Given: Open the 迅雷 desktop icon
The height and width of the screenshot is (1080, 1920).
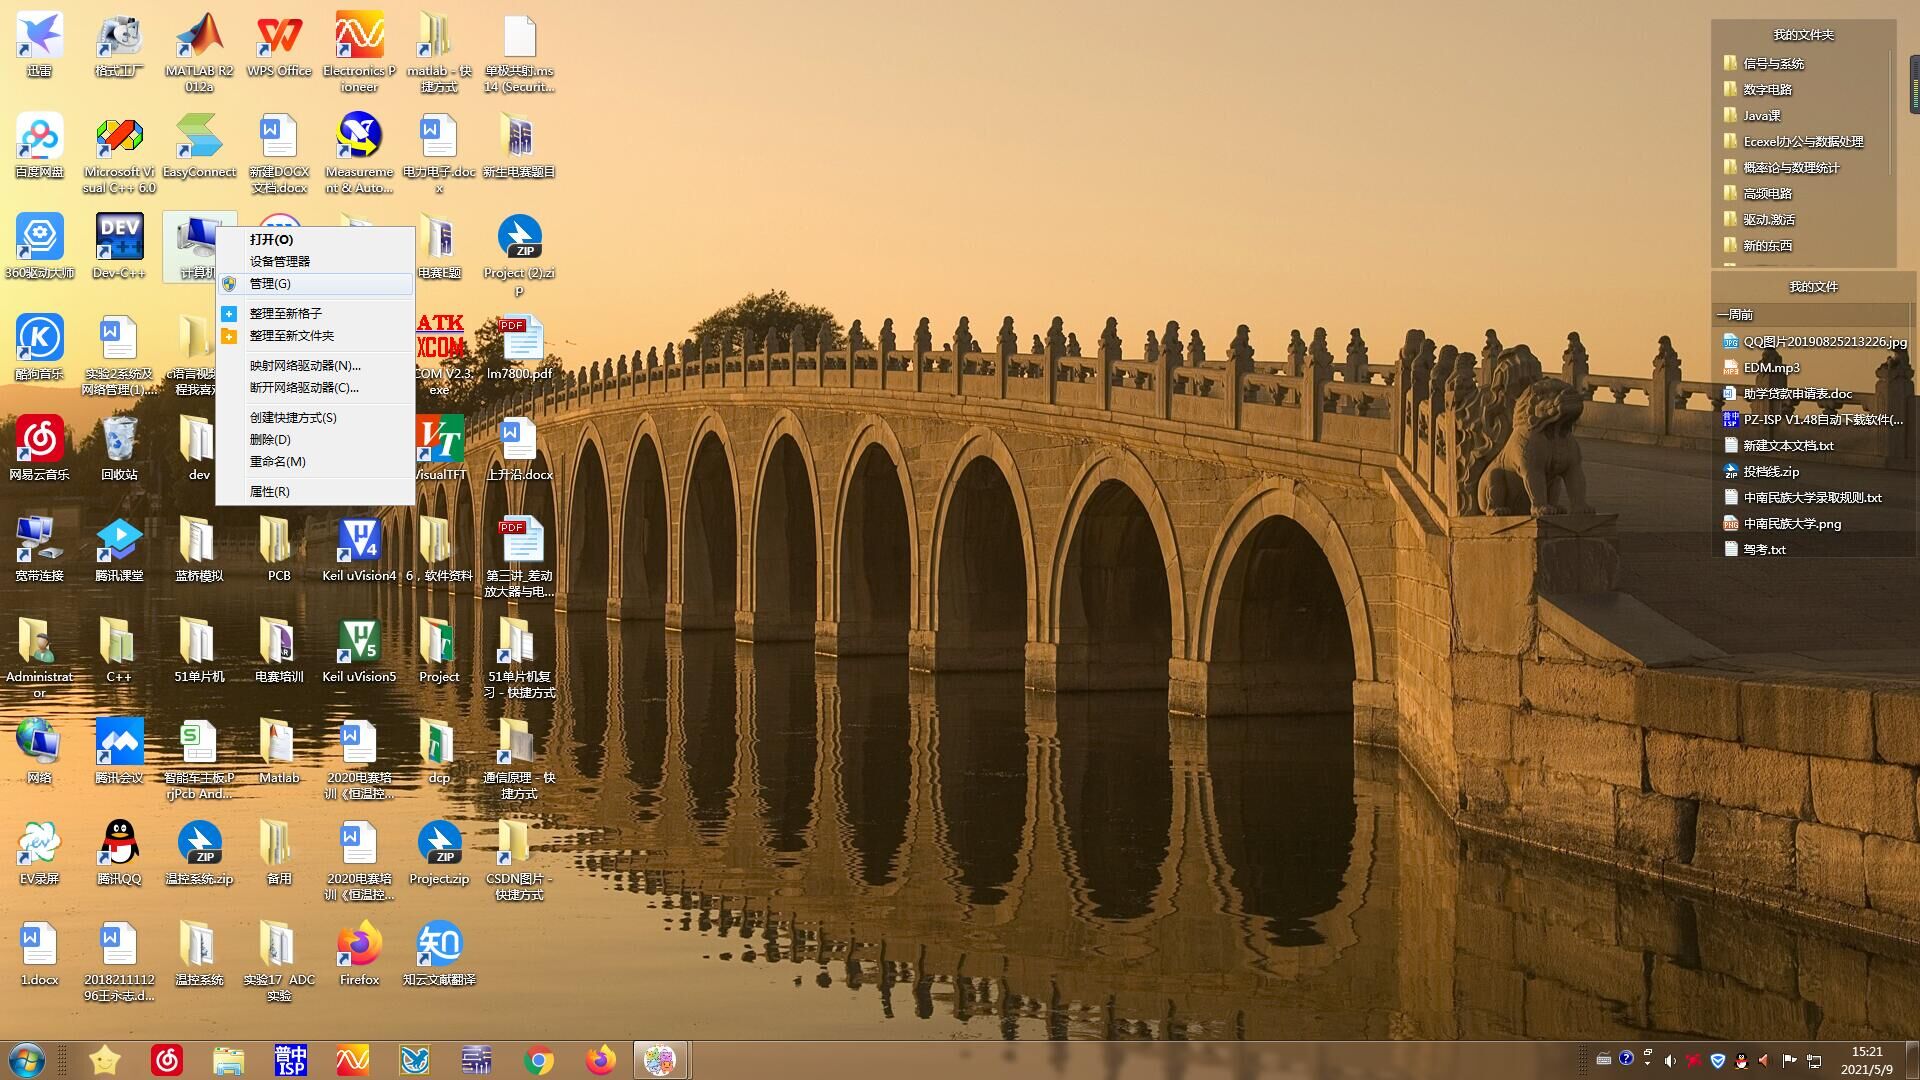Looking at the screenshot, I should click(39, 45).
